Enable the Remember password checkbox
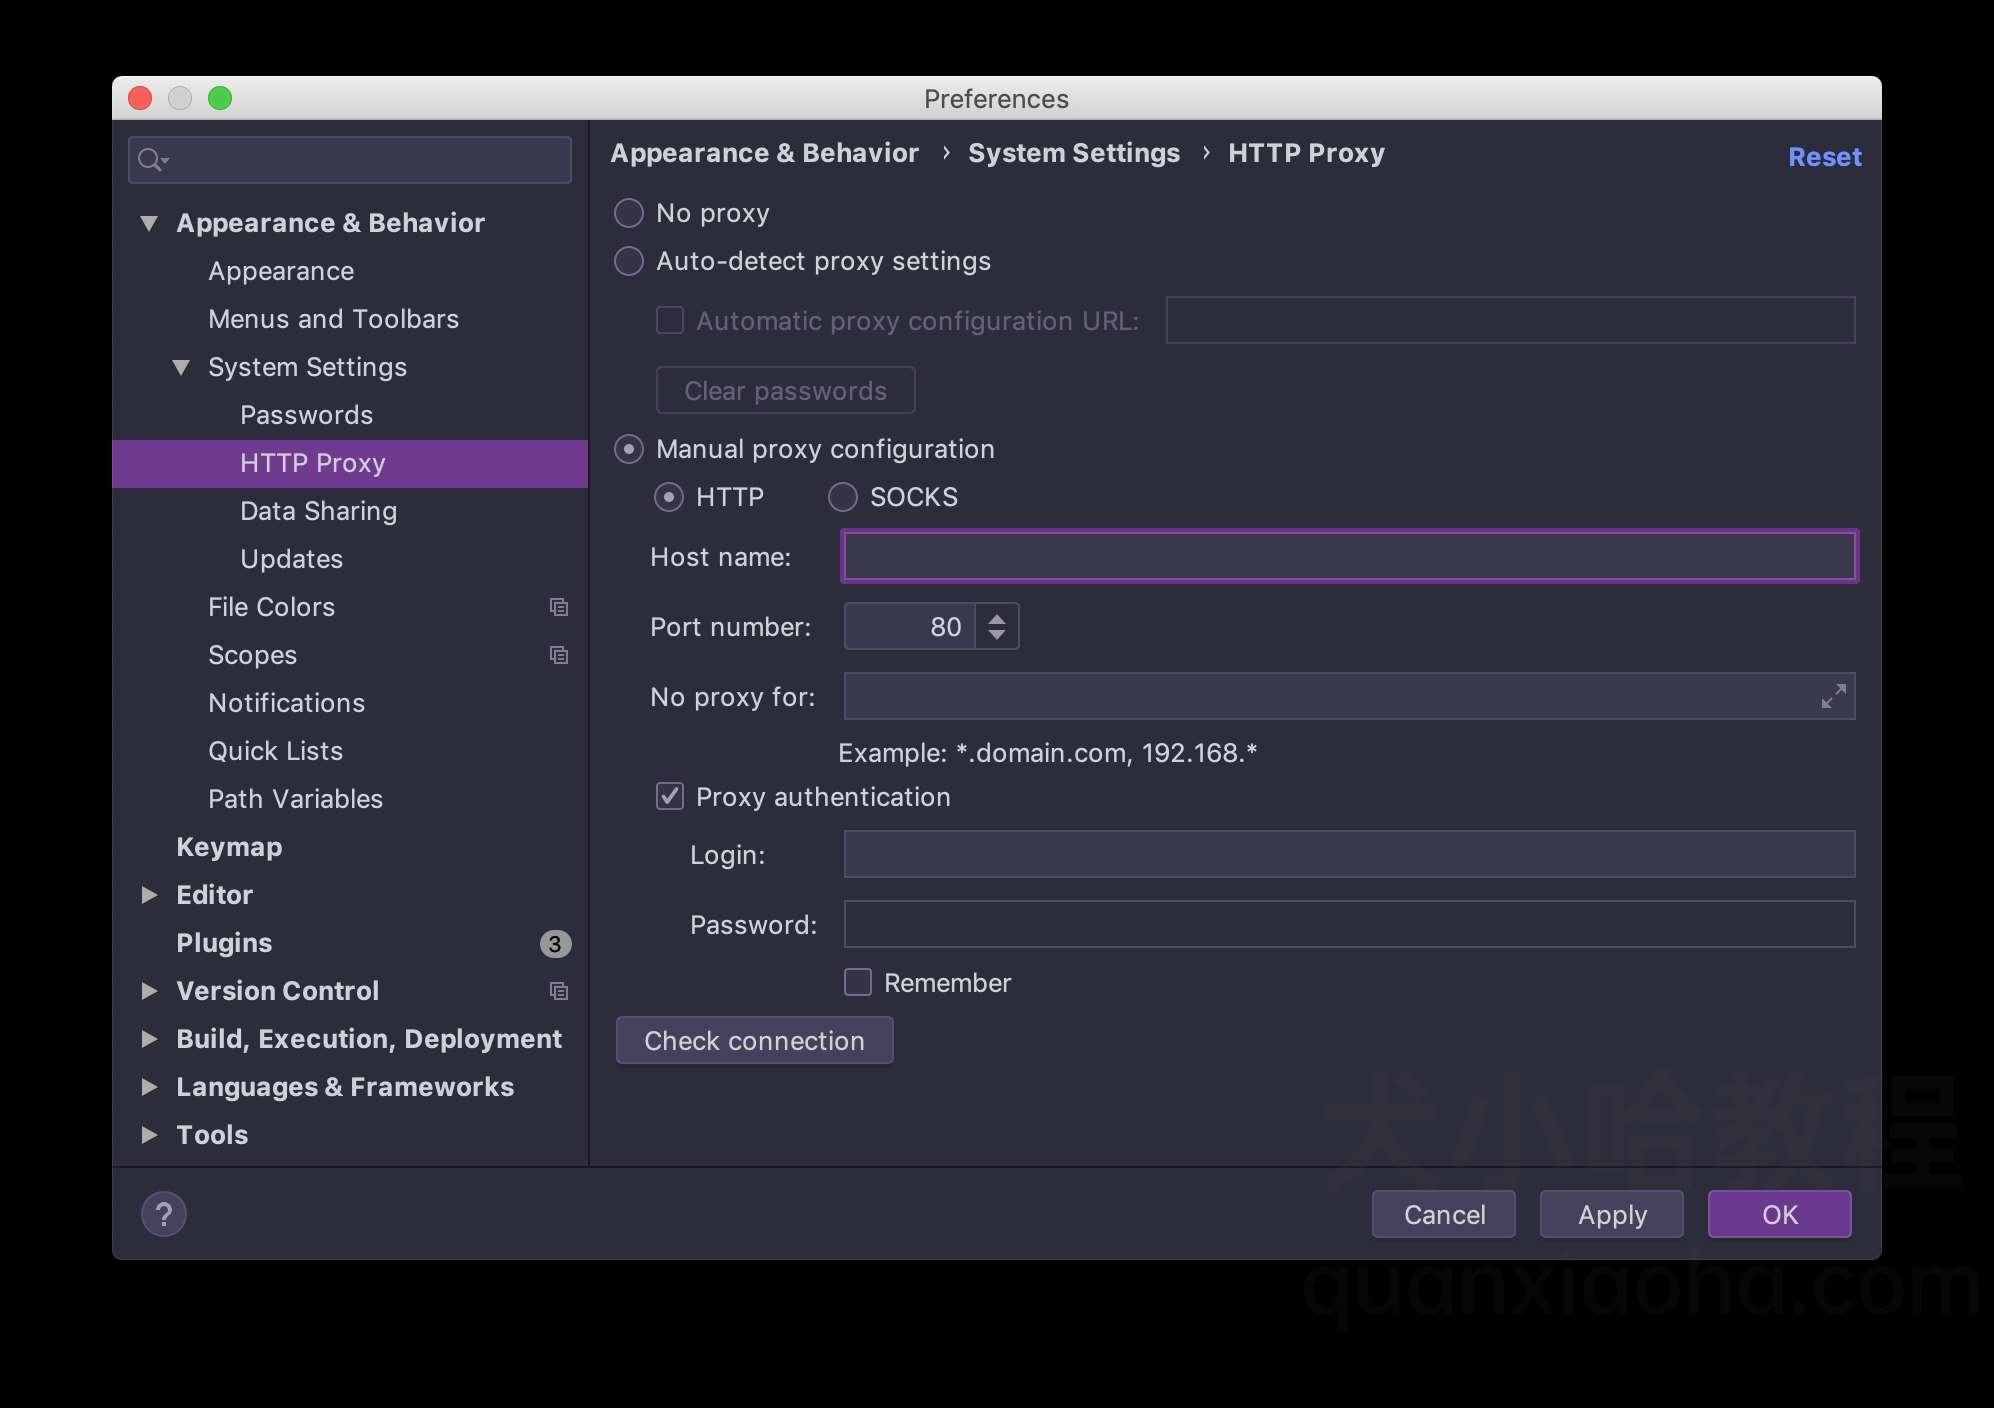 pos(858,981)
